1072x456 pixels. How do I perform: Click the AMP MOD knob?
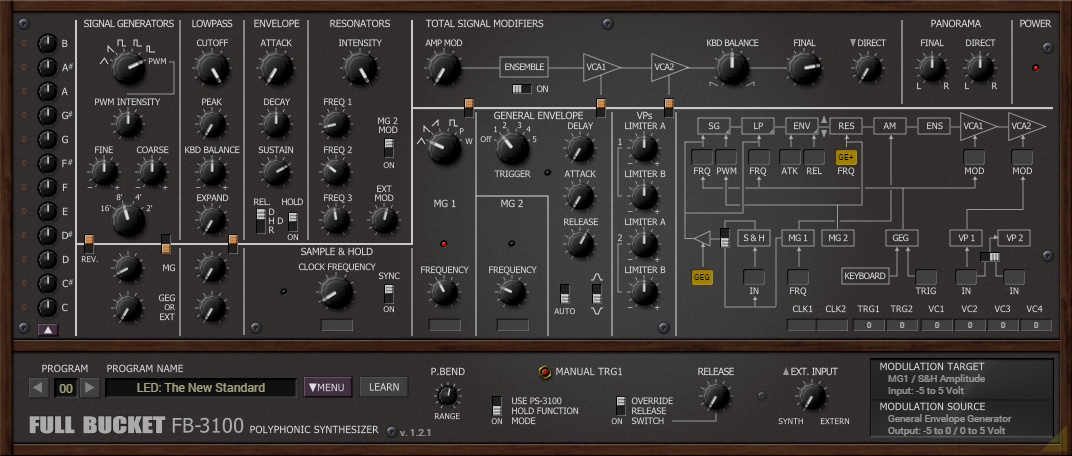point(444,68)
